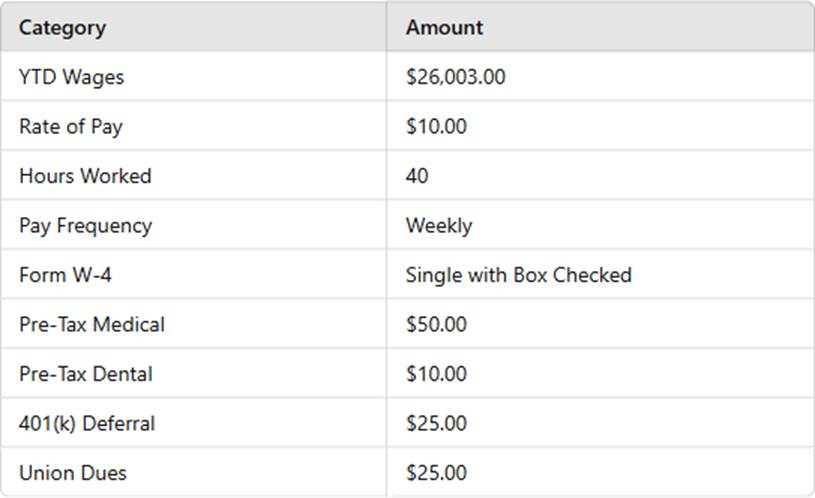Select the $25.00 Union Dues amount
This screenshot has width=815, height=498.
(436, 473)
